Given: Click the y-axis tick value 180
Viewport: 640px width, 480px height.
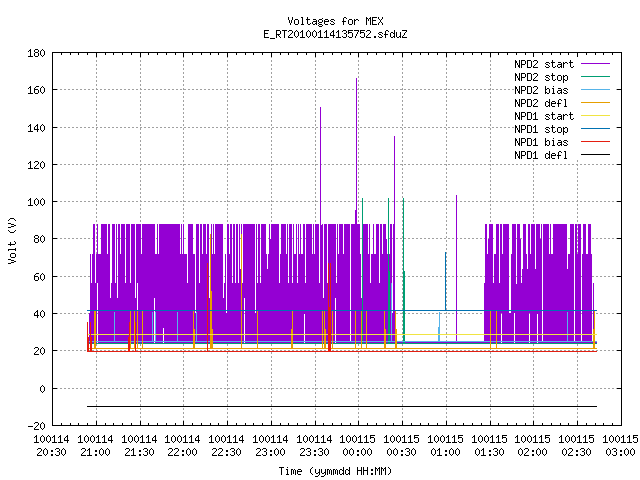Looking at the screenshot, I should click(x=36, y=53).
